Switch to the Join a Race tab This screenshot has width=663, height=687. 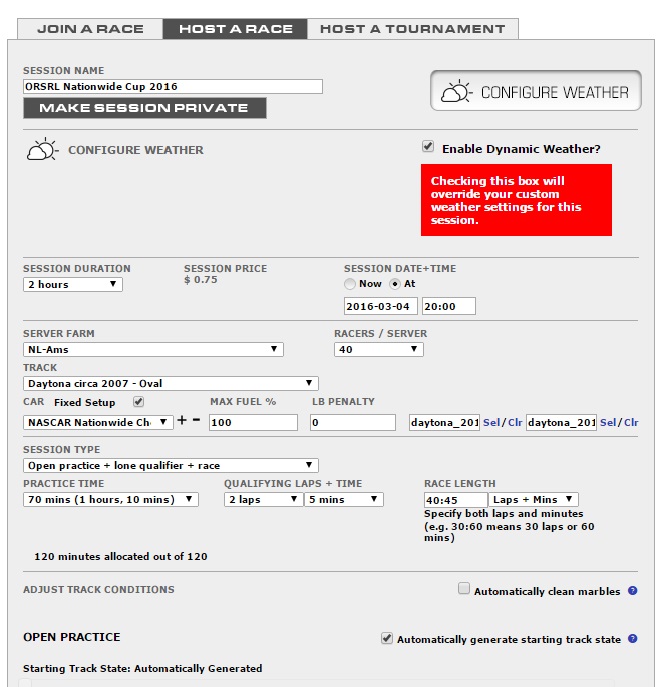pos(90,29)
